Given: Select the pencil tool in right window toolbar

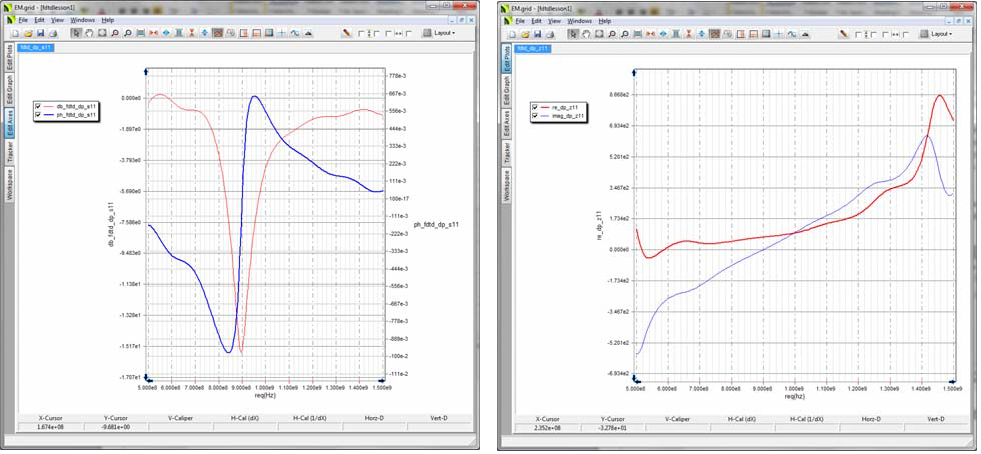Looking at the screenshot, I should pos(843,33).
